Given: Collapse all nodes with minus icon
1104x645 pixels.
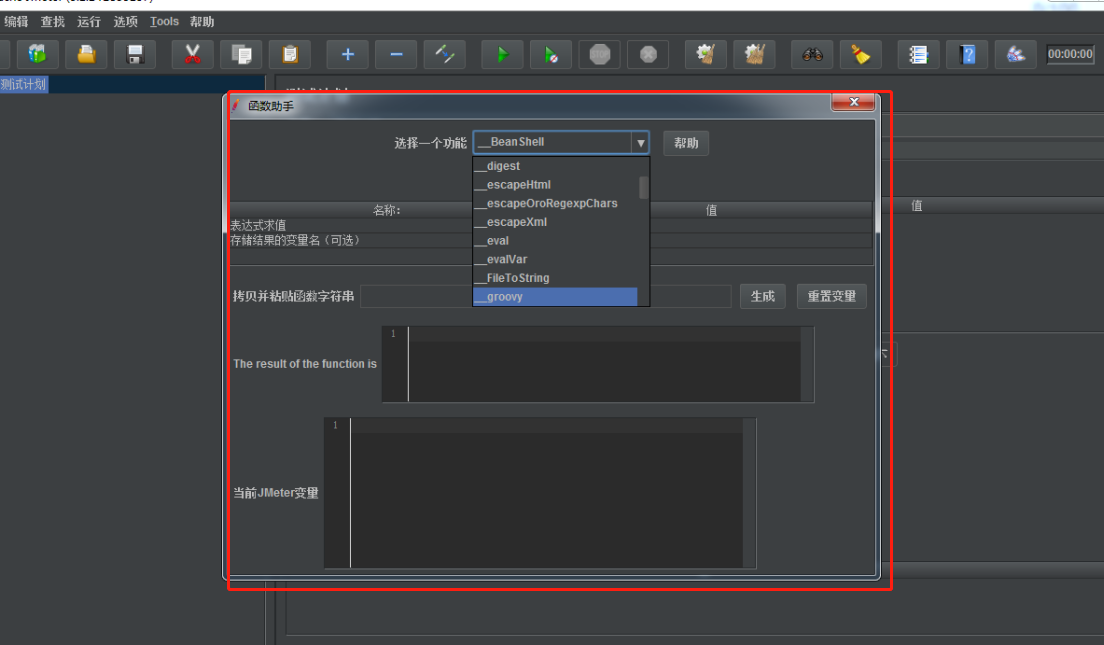Looking at the screenshot, I should coord(396,55).
